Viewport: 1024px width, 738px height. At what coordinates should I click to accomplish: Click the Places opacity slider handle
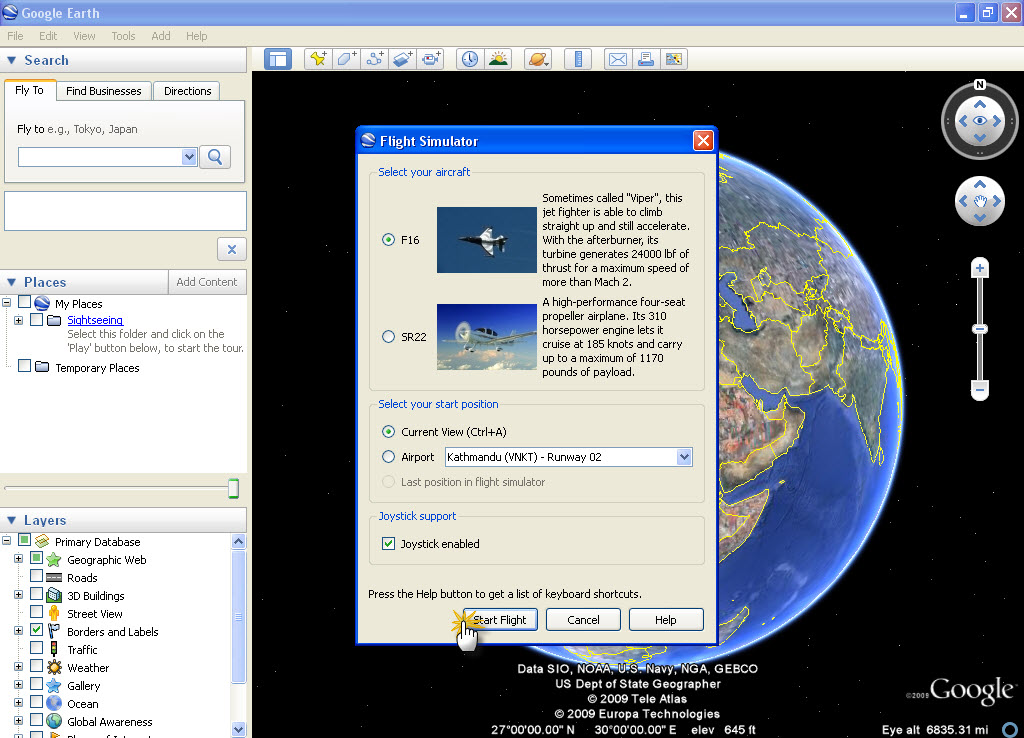(234, 489)
